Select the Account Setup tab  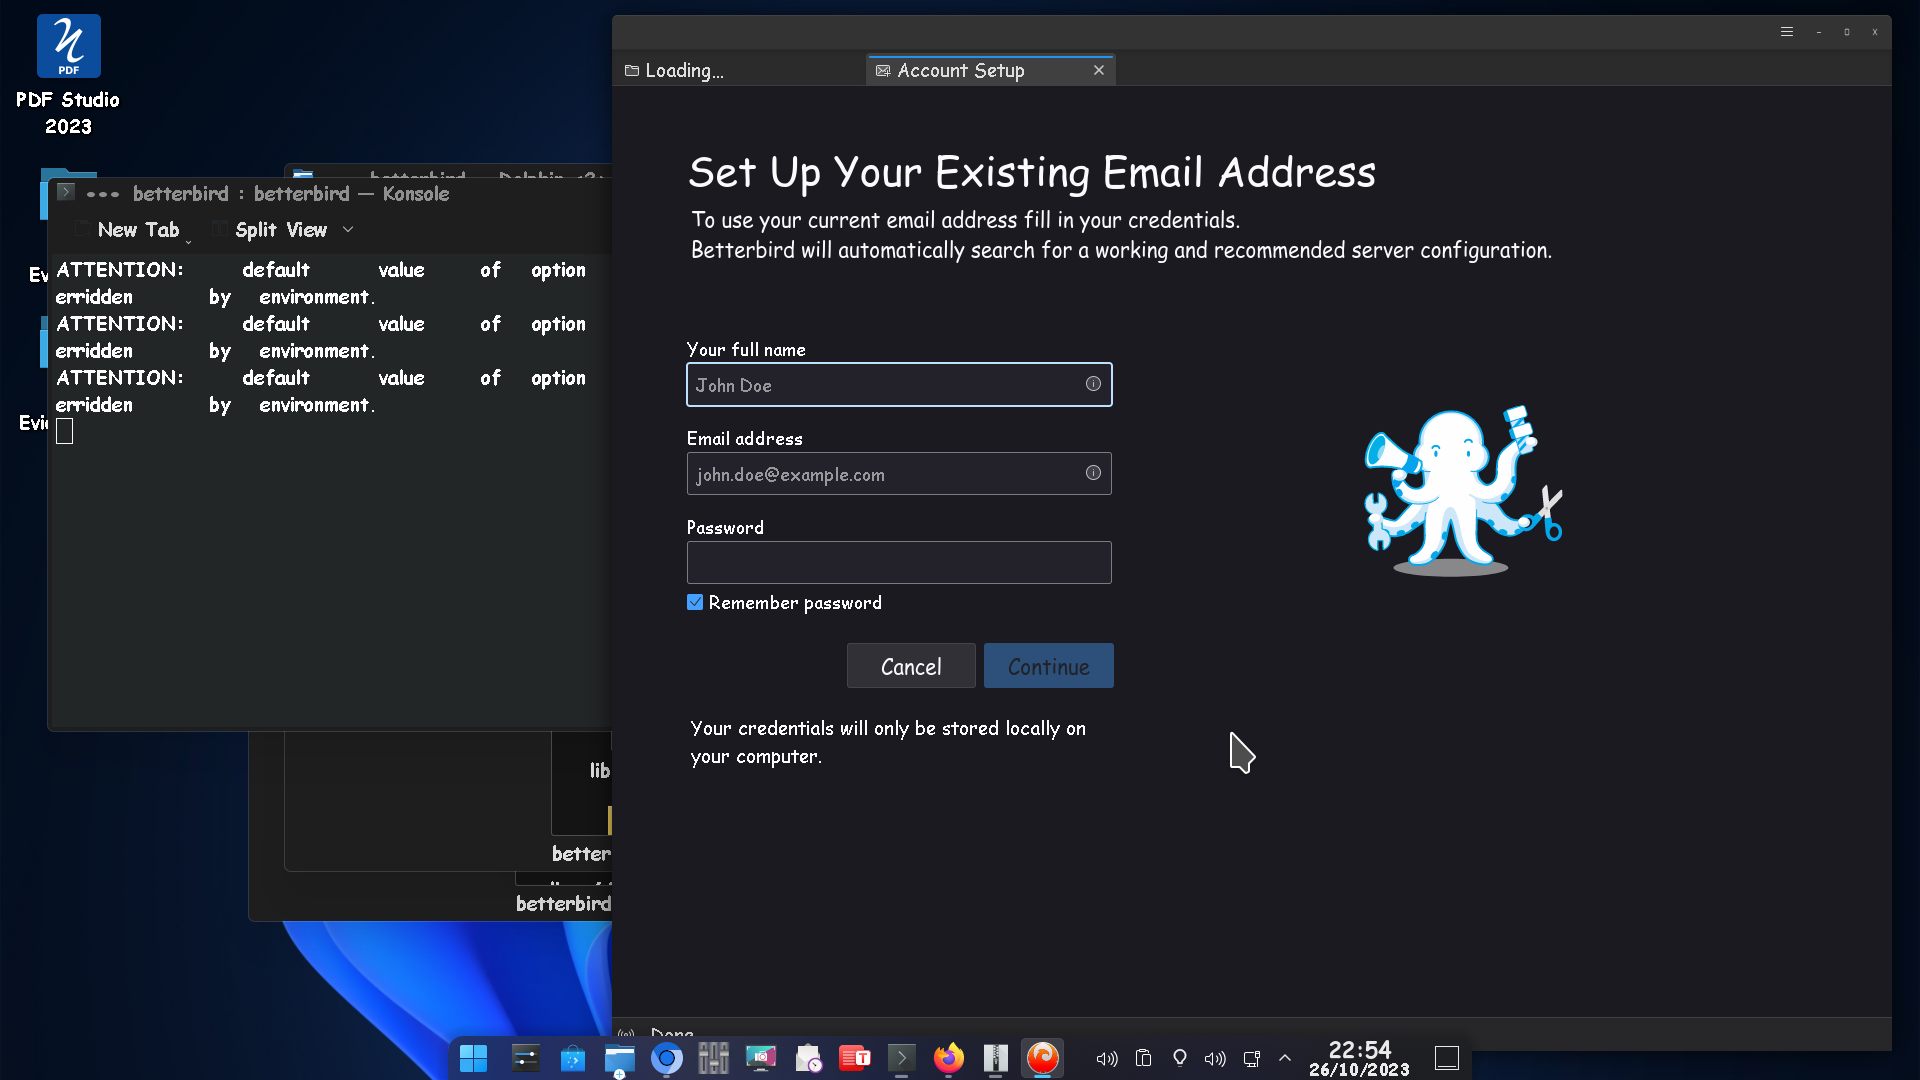tap(990, 70)
